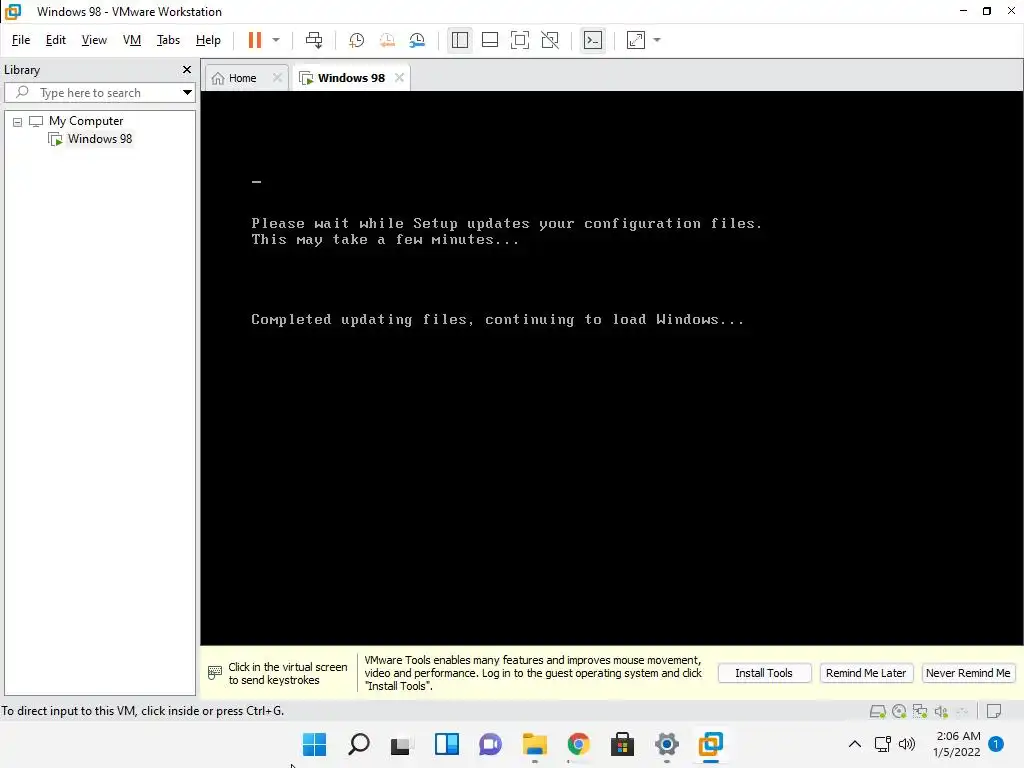Click the keyboard icon in the hint bar

coord(215,673)
